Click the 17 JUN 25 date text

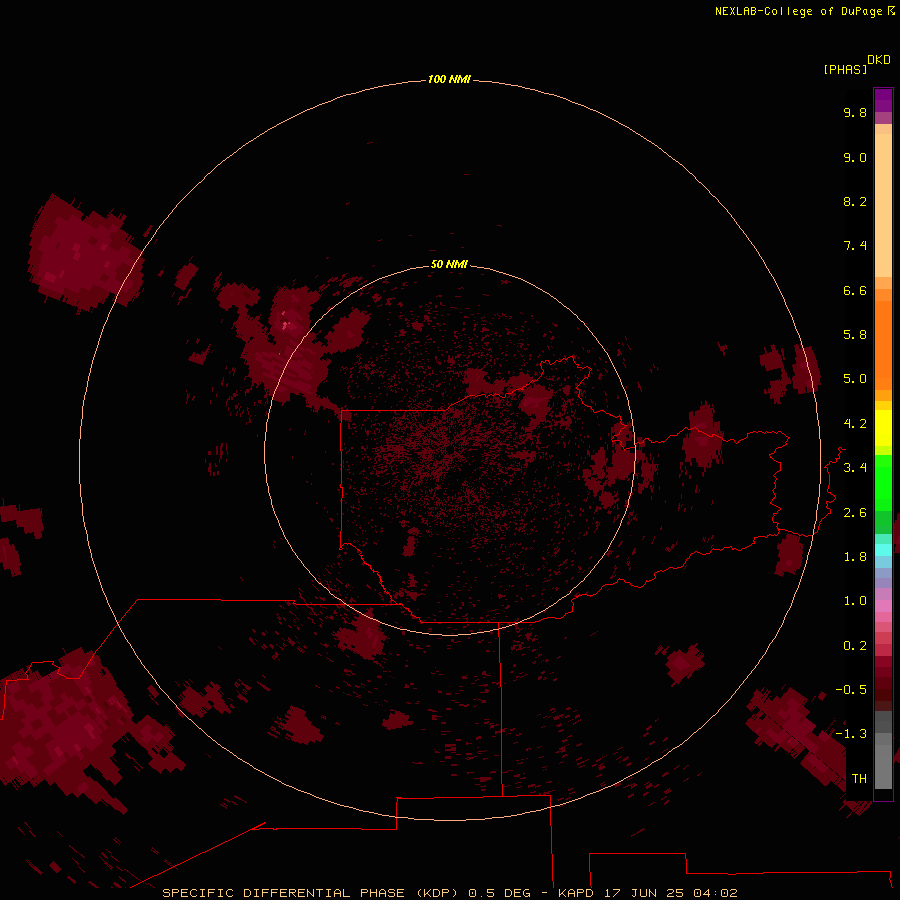tap(643, 893)
